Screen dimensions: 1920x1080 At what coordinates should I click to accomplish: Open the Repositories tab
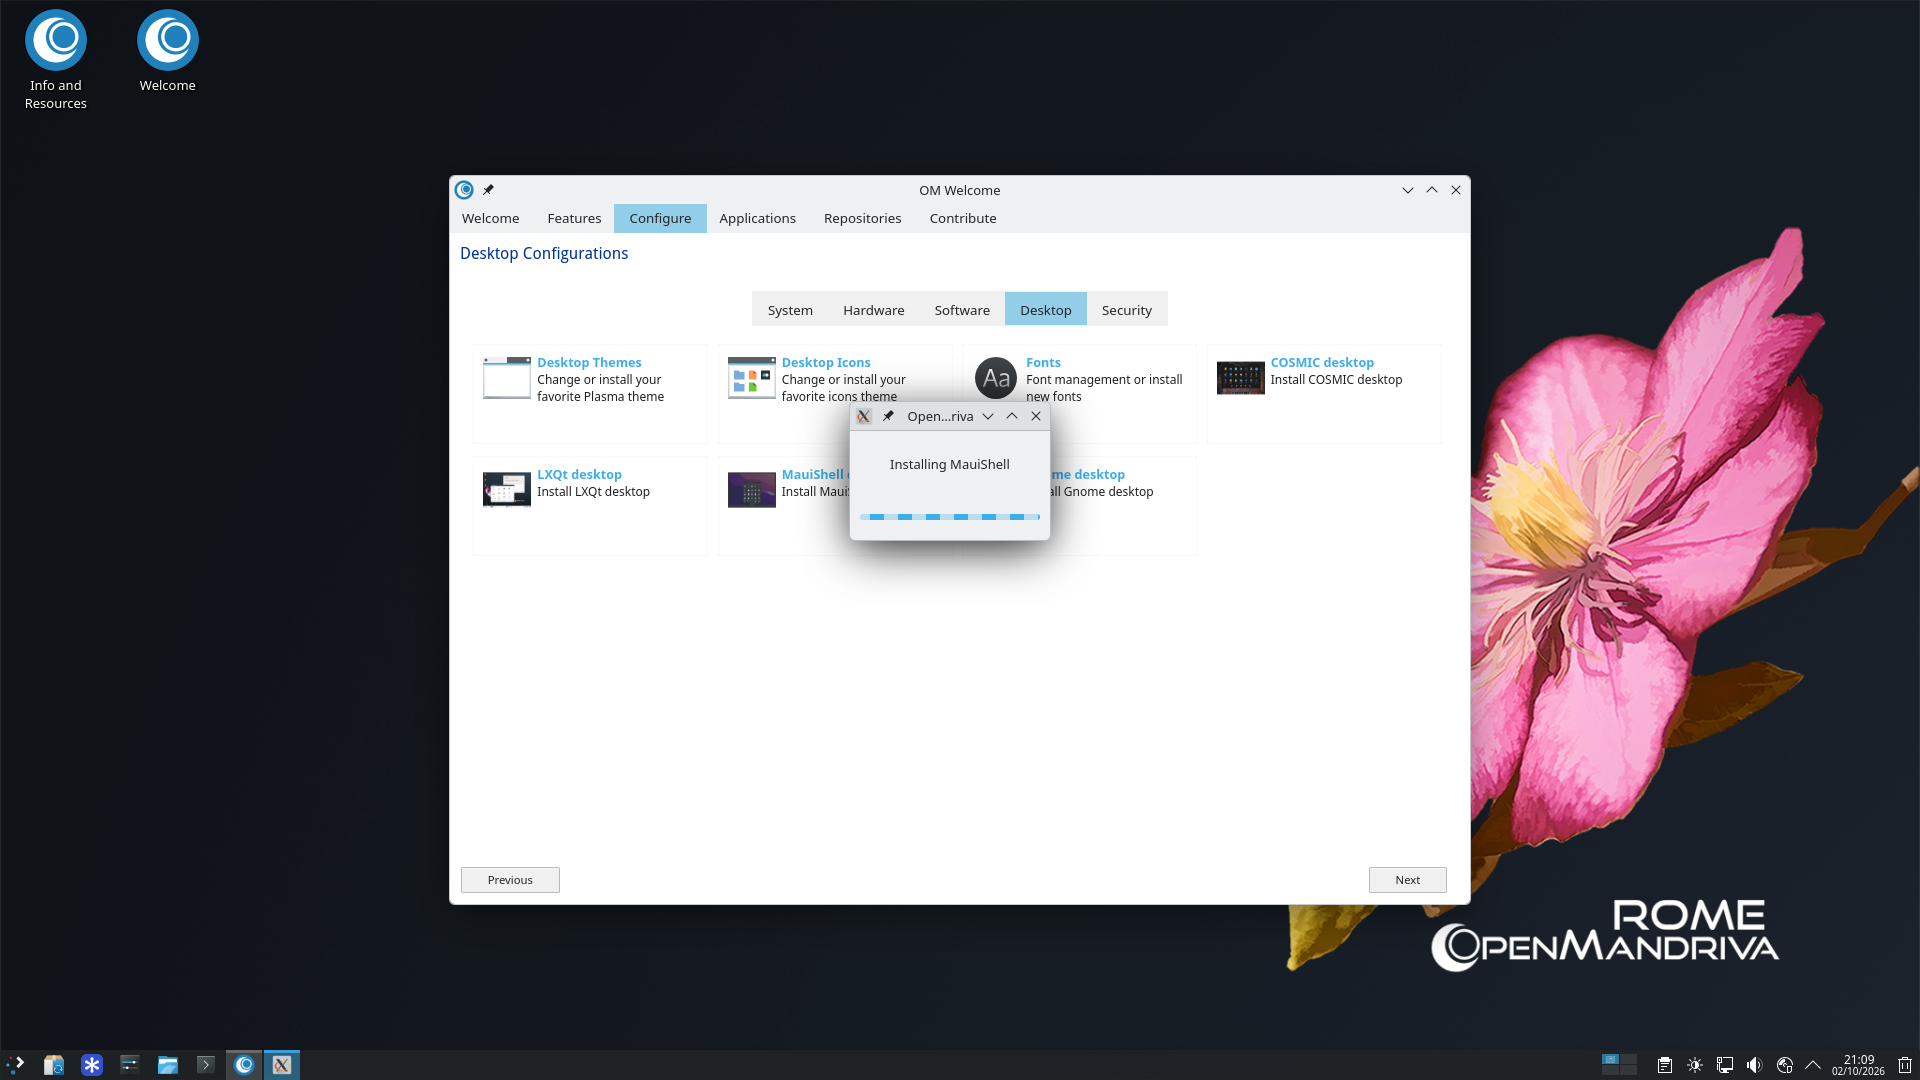pos(862,218)
